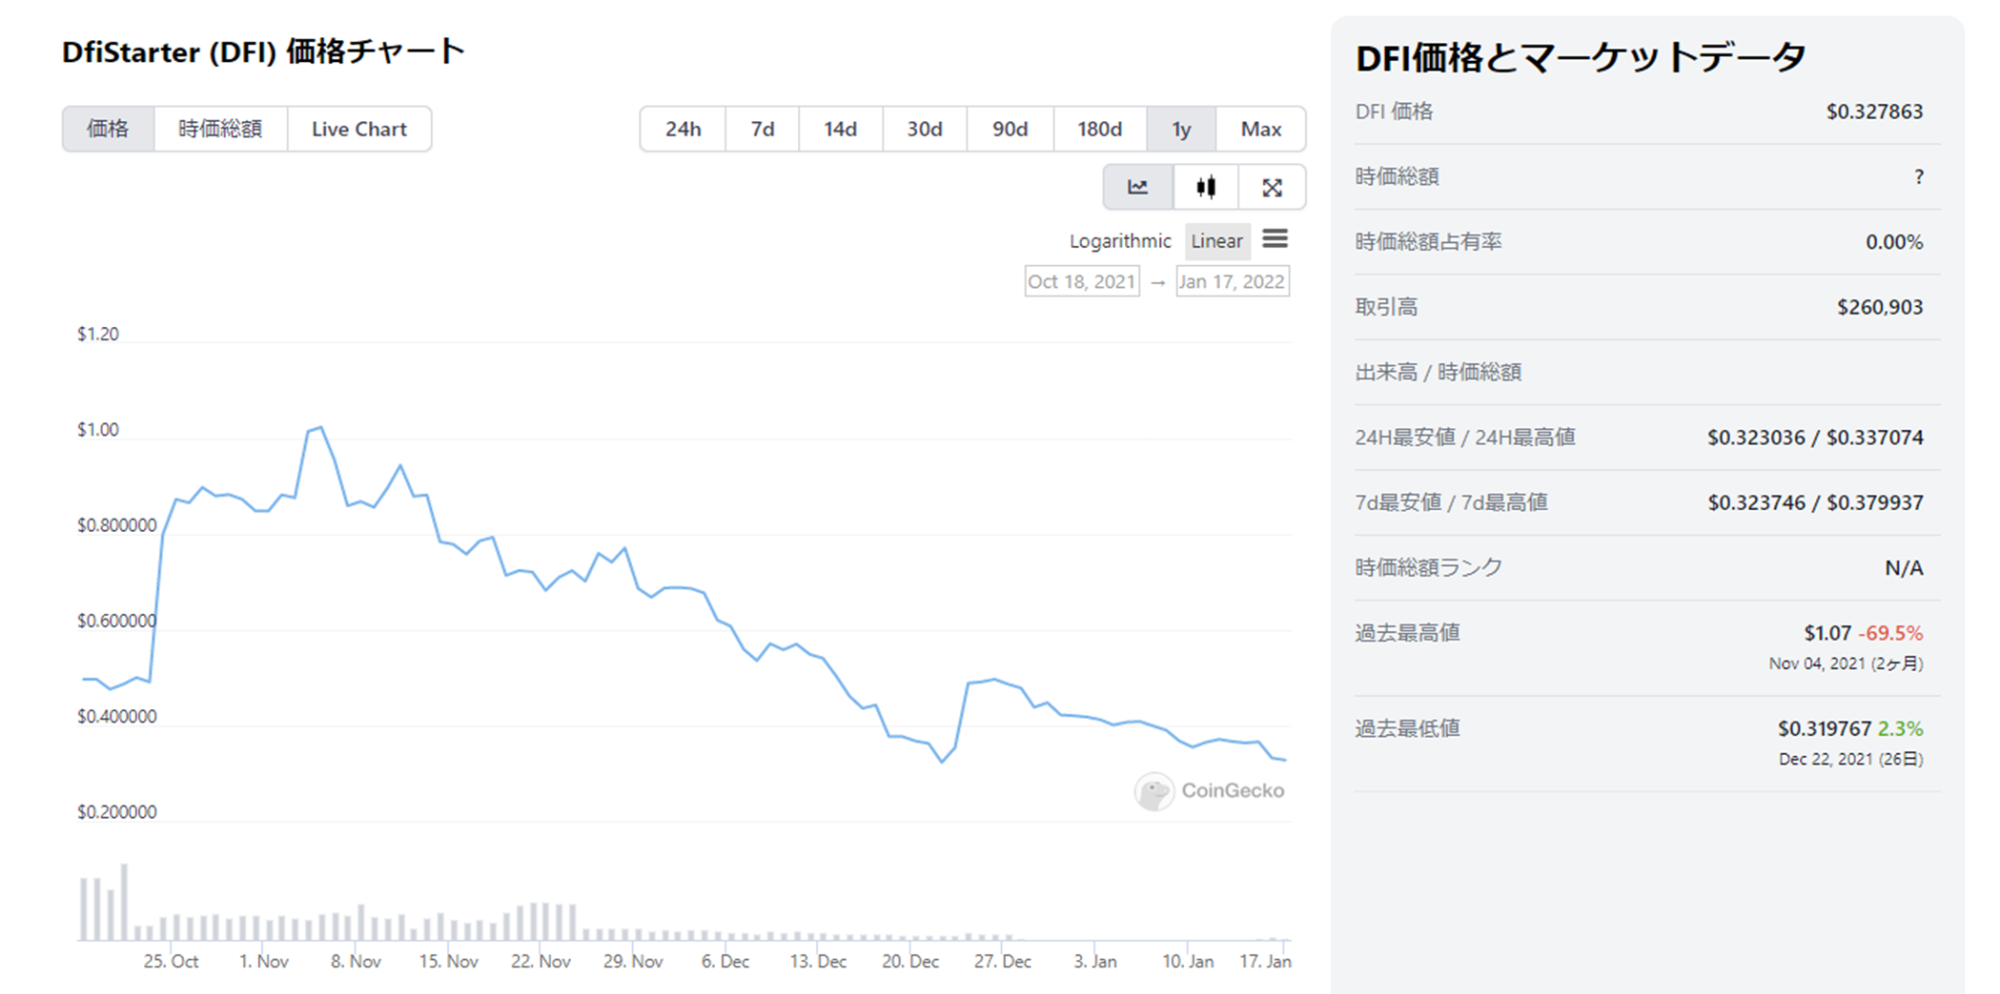Image resolution: width=2000 pixels, height=994 pixels.
Task: Edit end date Jan 17, 2022
Action: [x=1232, y=281]
